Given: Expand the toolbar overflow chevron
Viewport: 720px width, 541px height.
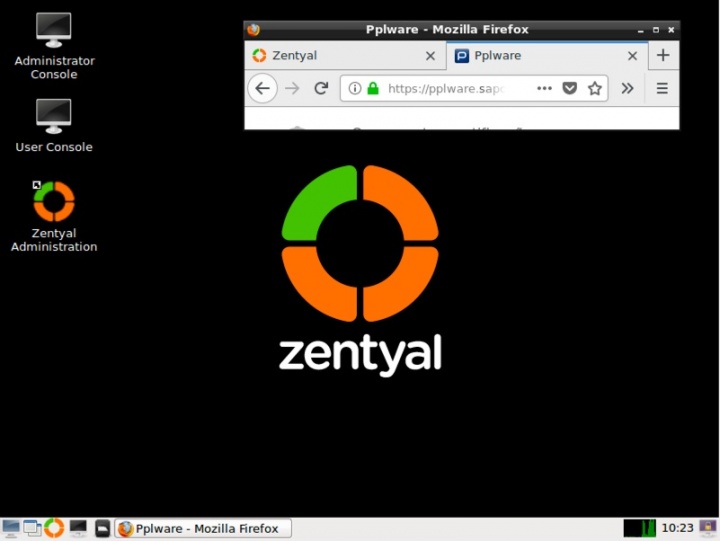Looking at the screenshot, I should (x=628, y=88).
